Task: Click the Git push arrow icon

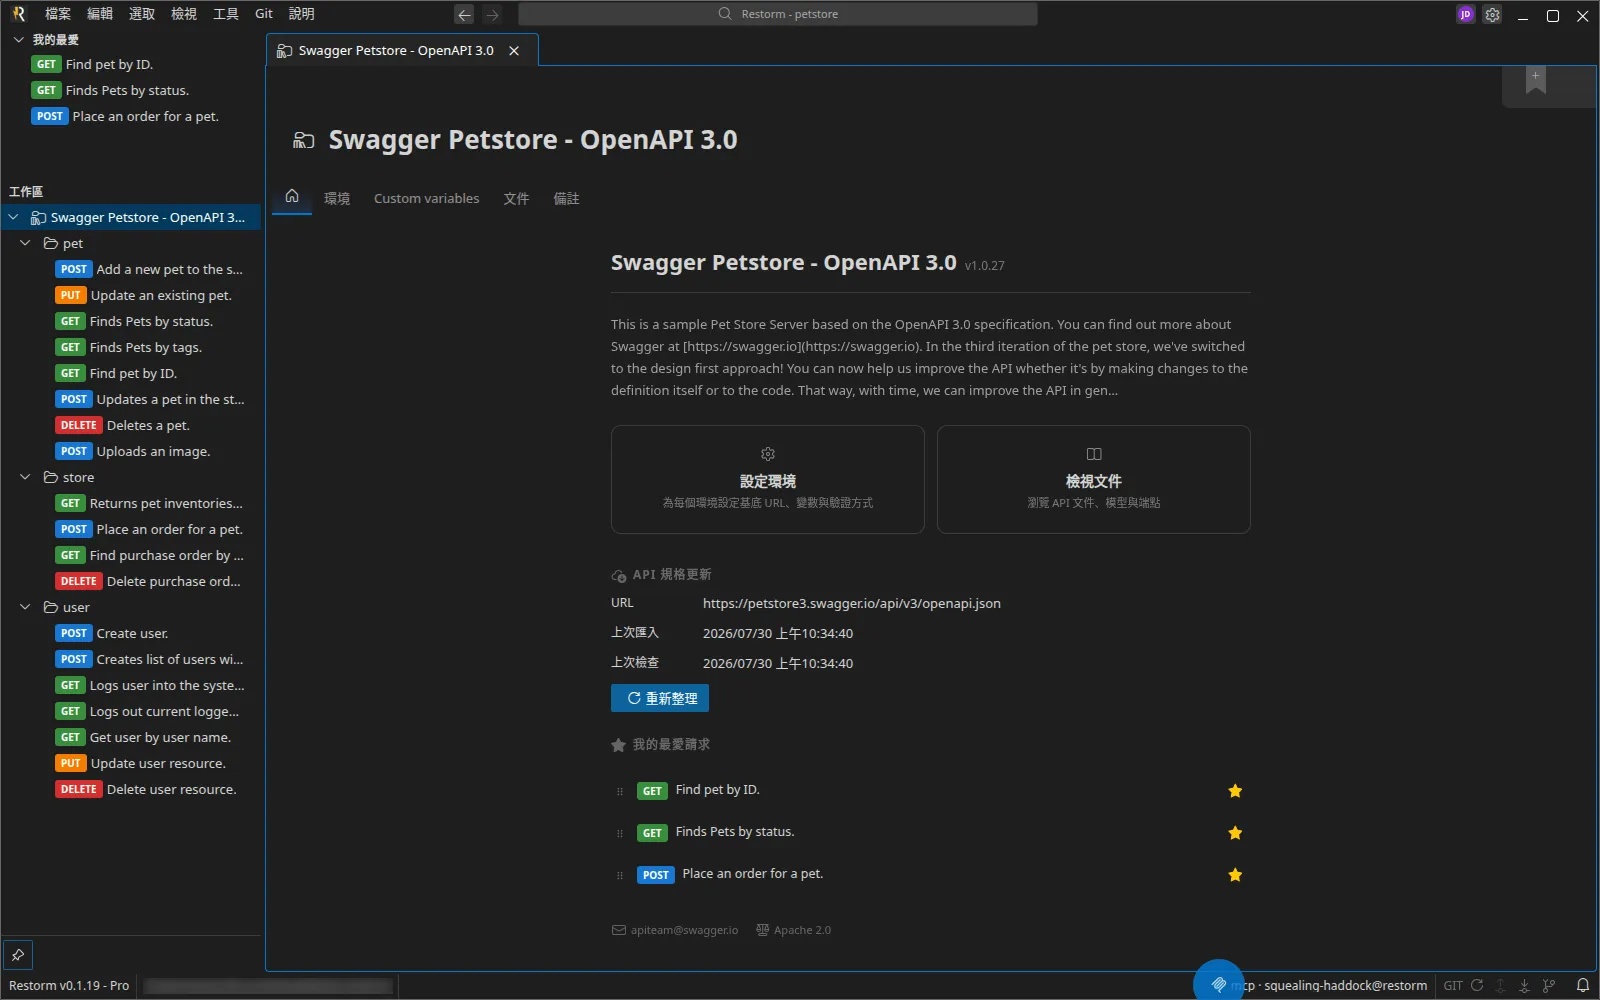Action: coord(1500,985)
